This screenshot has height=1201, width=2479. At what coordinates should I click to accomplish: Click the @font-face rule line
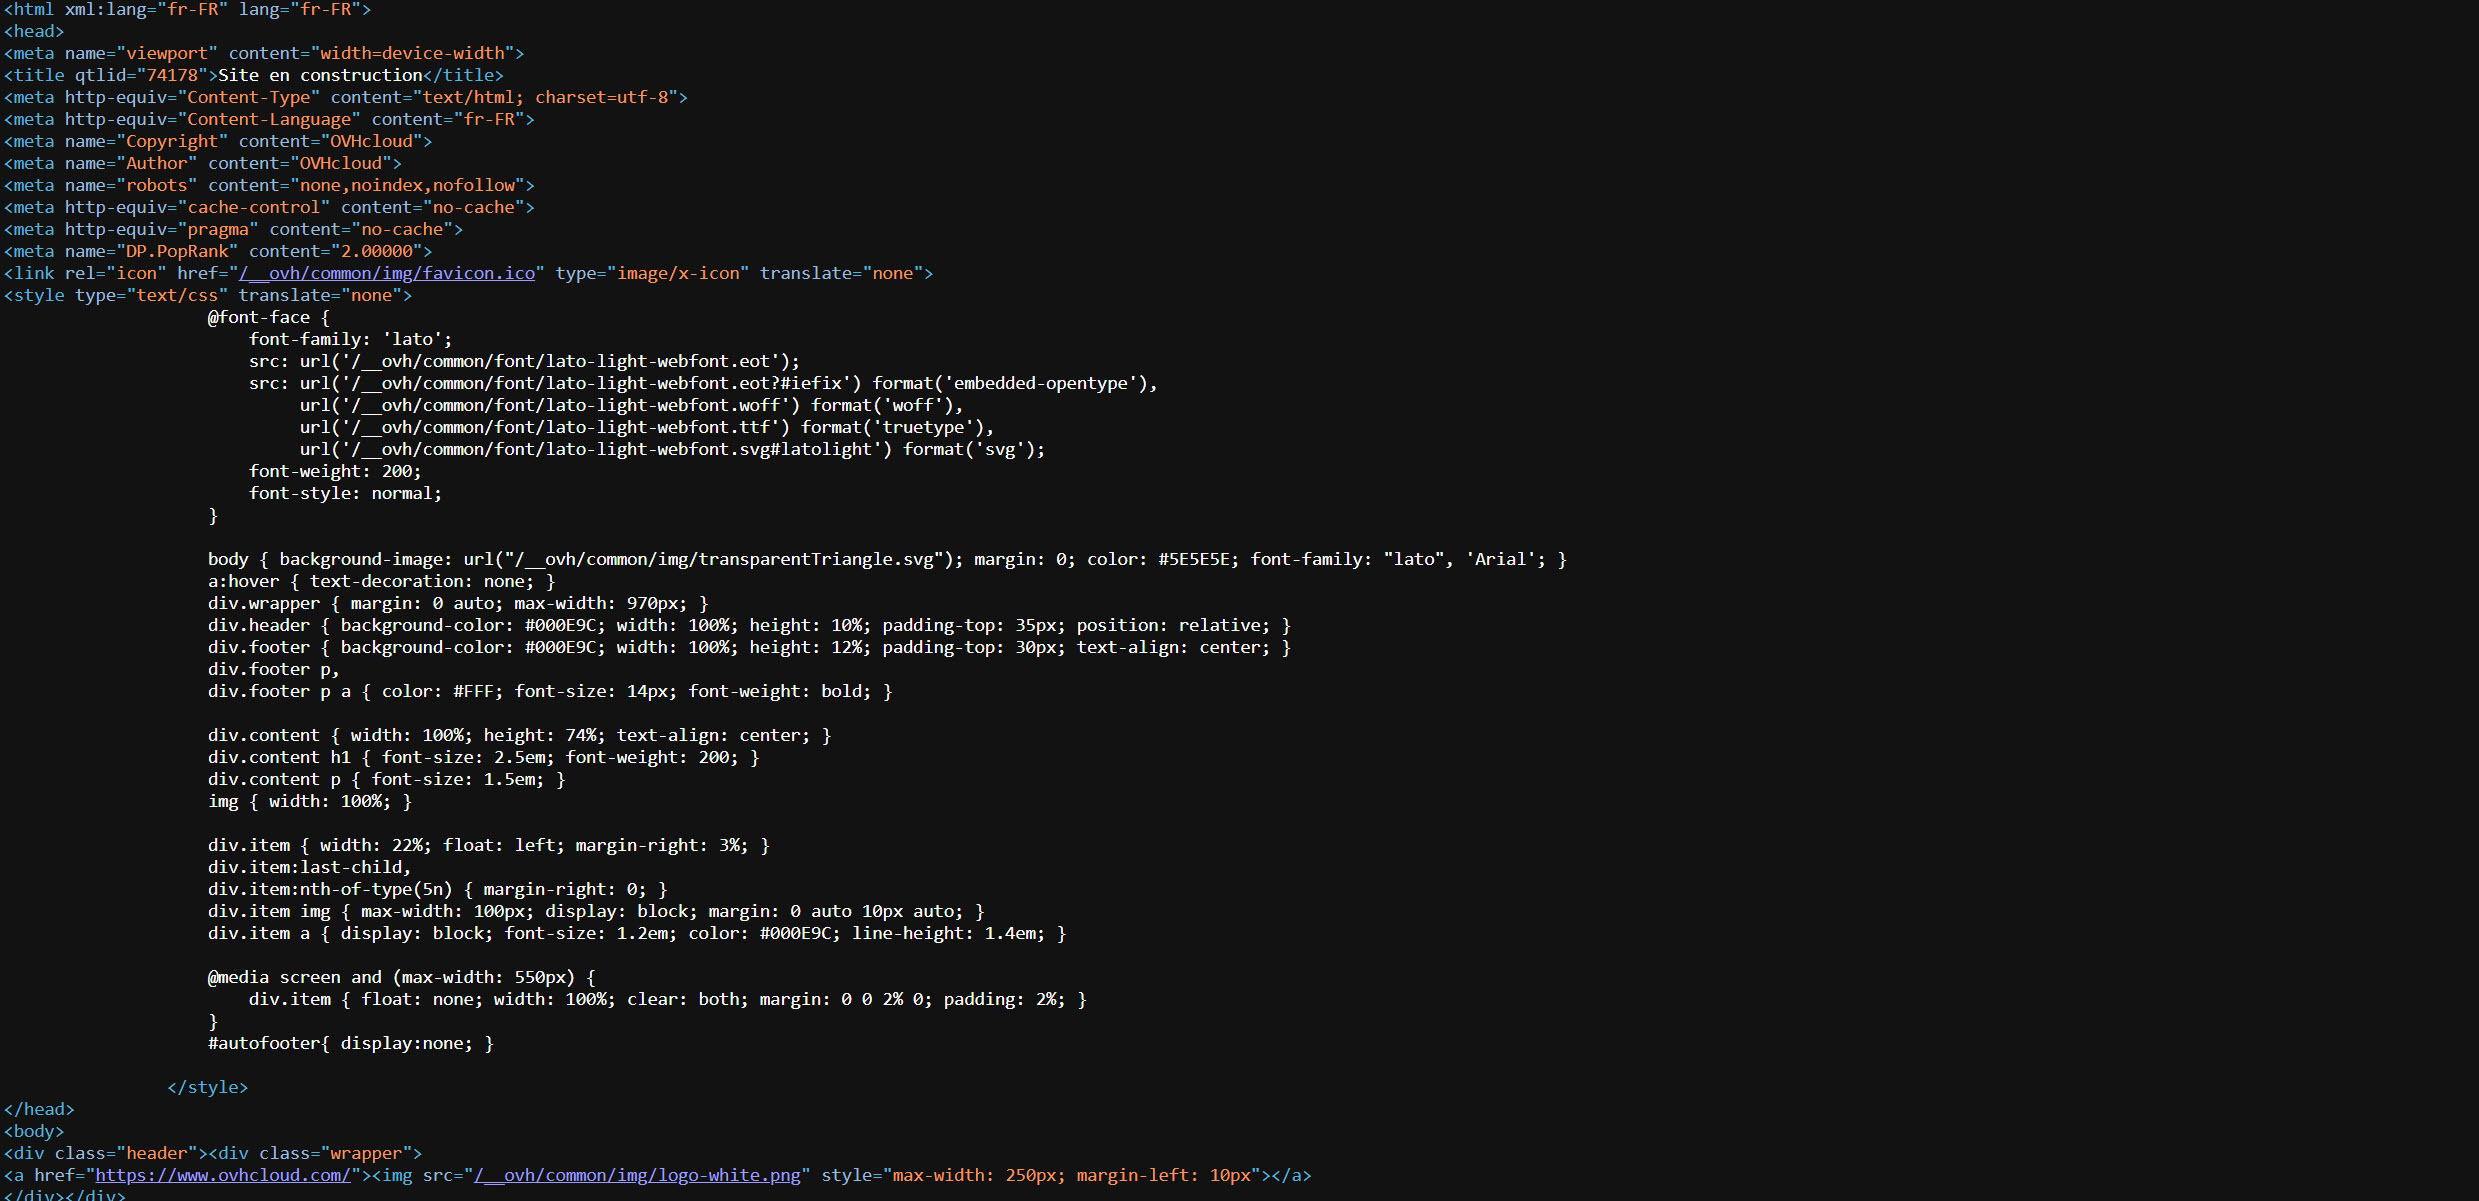click(268, 317)
